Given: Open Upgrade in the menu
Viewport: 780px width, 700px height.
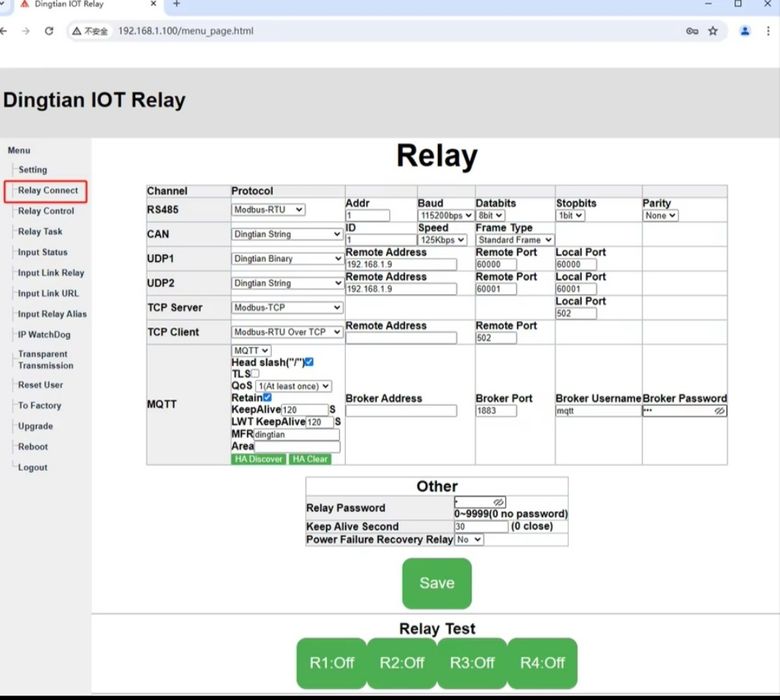Looking at the screenshot, I should coord(35,426).
